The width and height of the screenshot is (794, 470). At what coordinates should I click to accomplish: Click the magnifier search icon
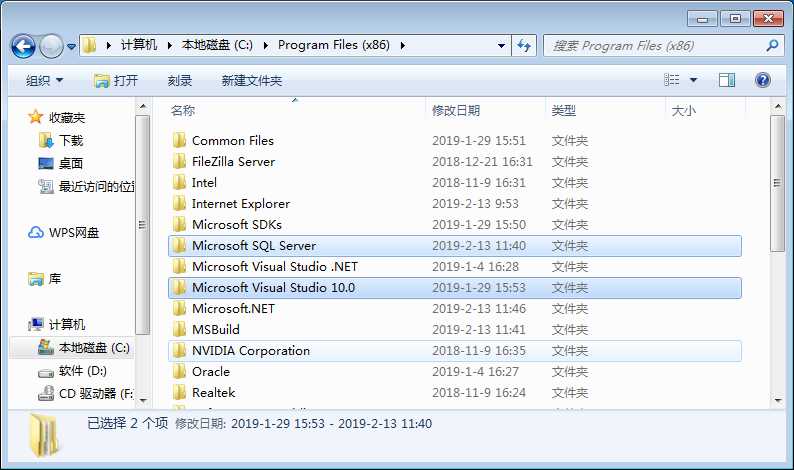772,46
